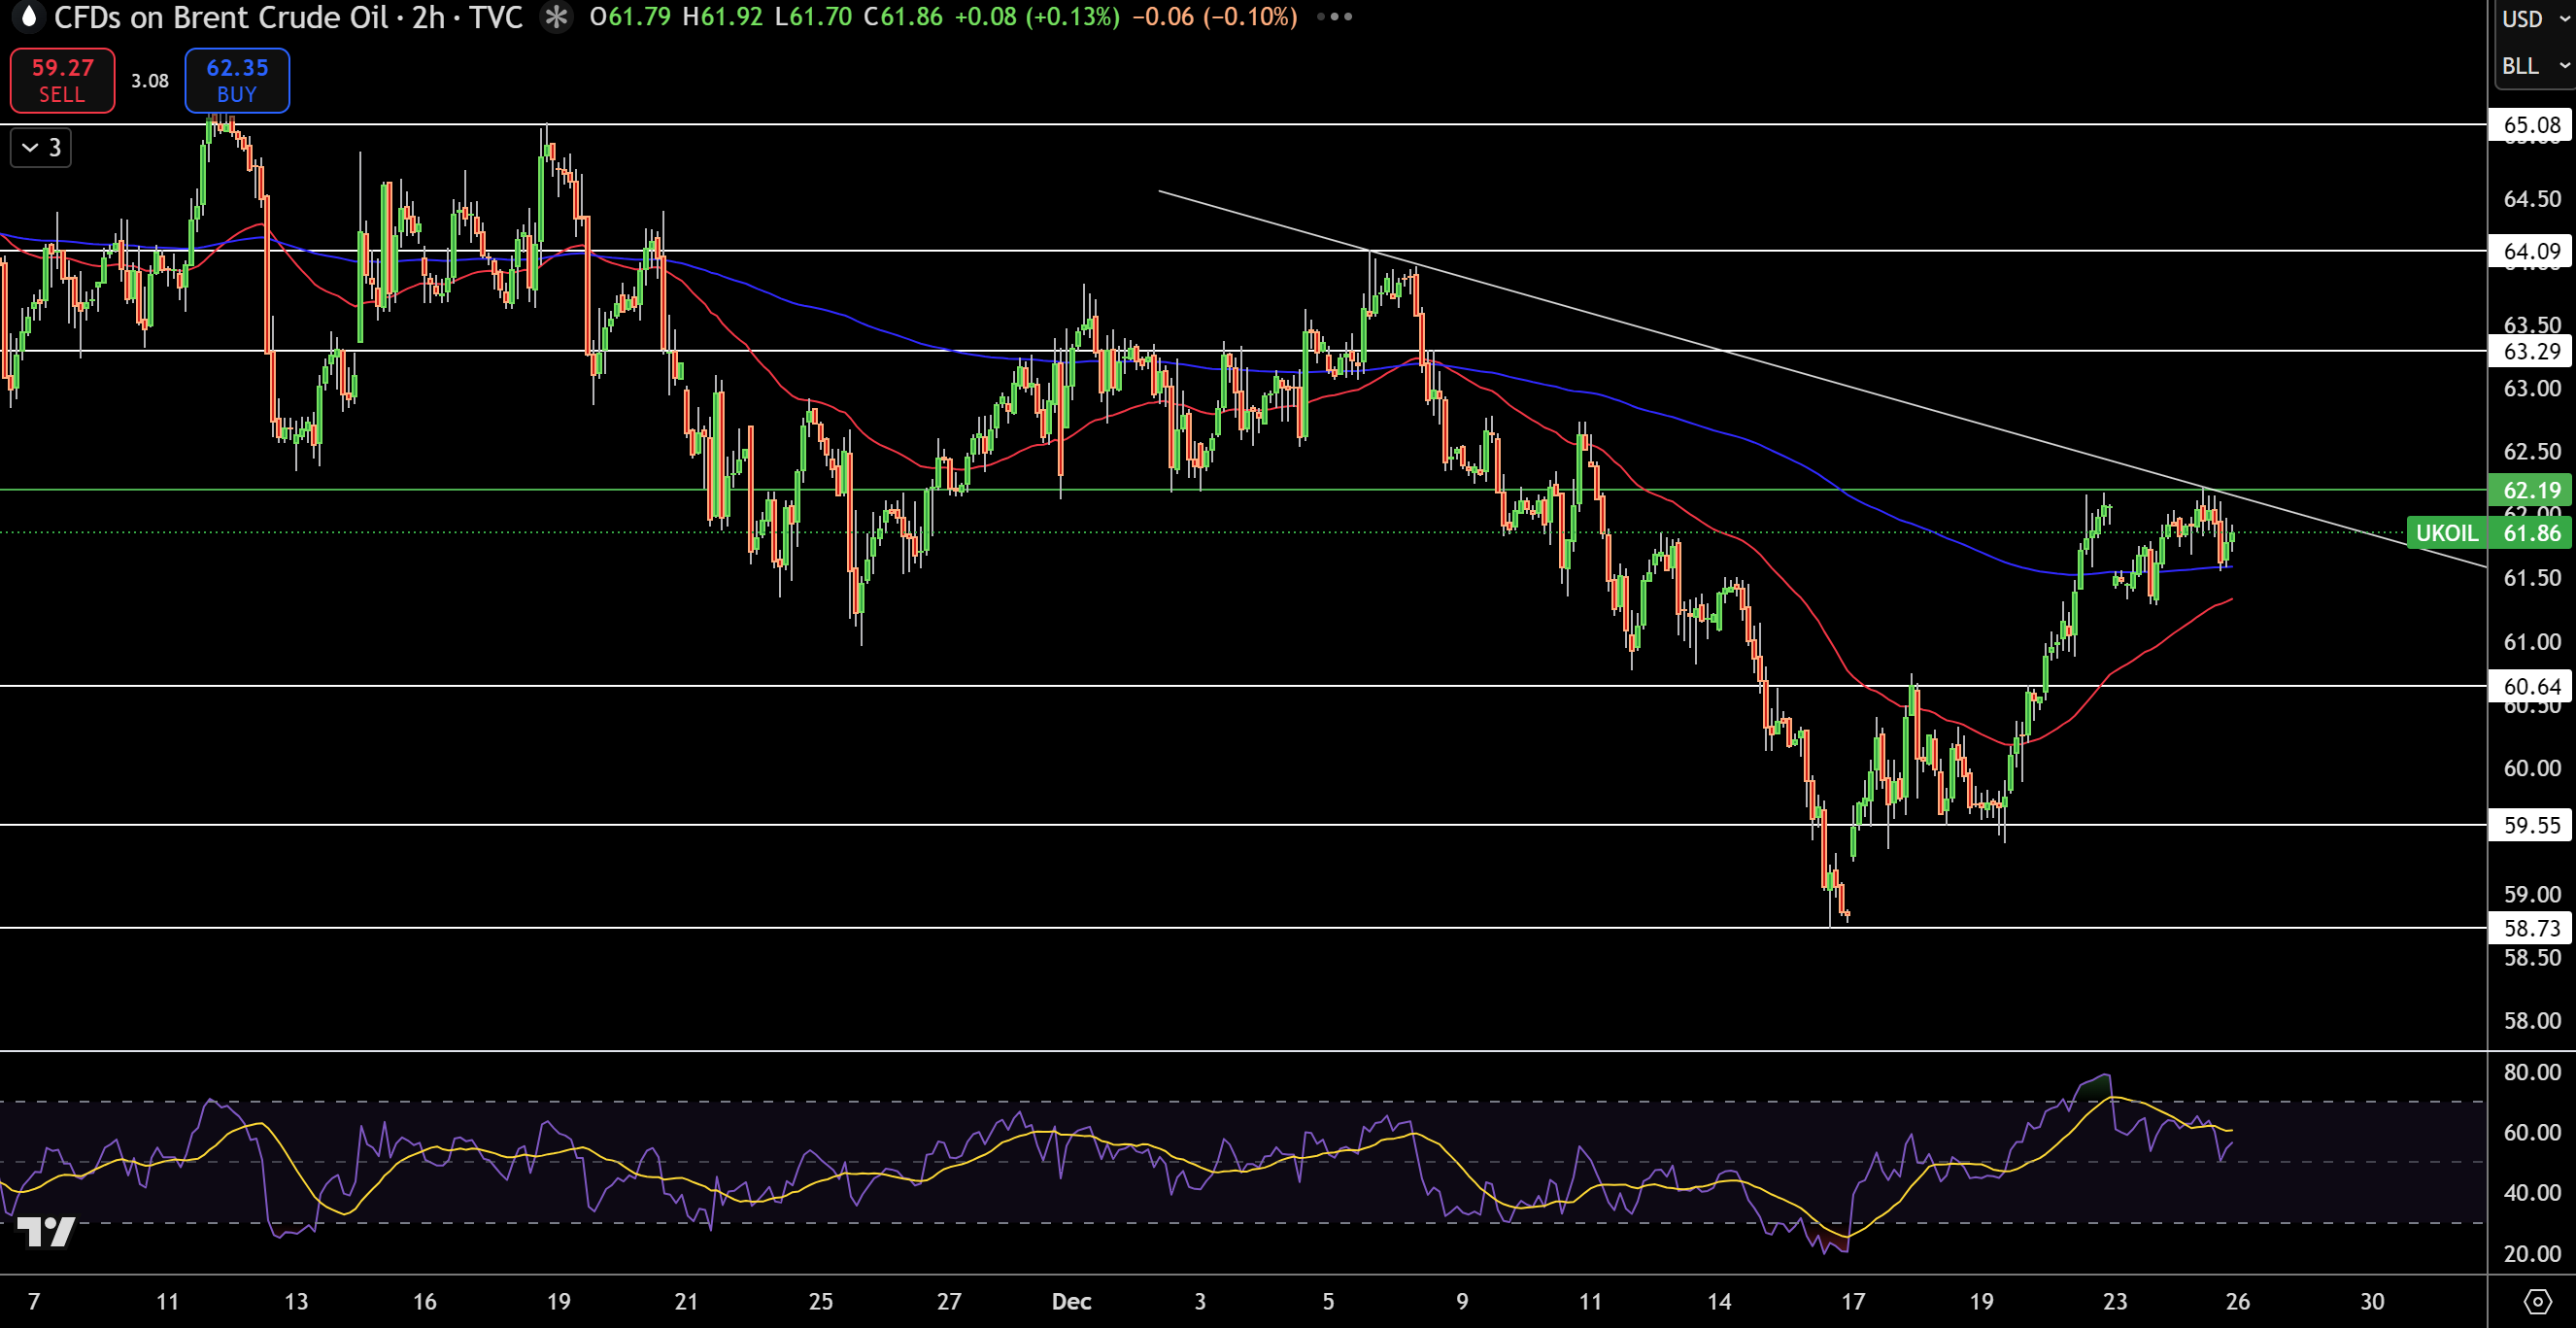The height and width of the screenshot is (1328, 2576).
Task: Open chart settings gear icon at bottom right
Action: point(2538,1301)
